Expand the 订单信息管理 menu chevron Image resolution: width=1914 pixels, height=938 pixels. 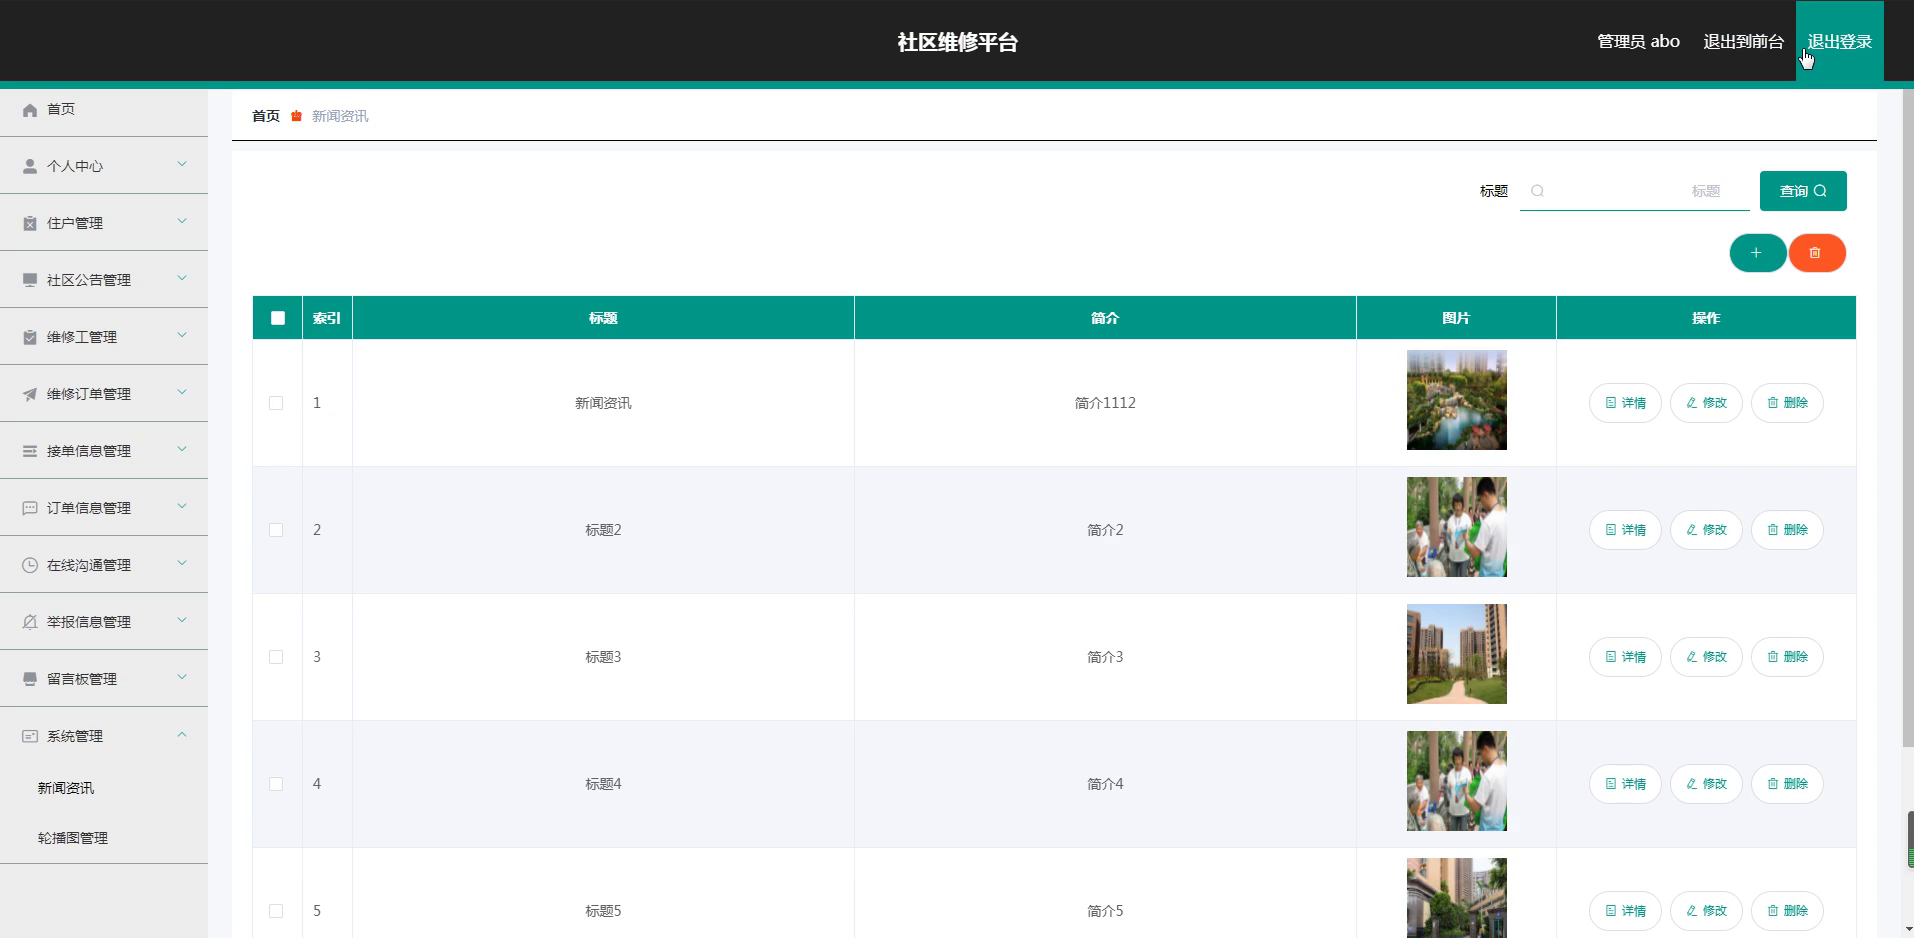point(182,506)
